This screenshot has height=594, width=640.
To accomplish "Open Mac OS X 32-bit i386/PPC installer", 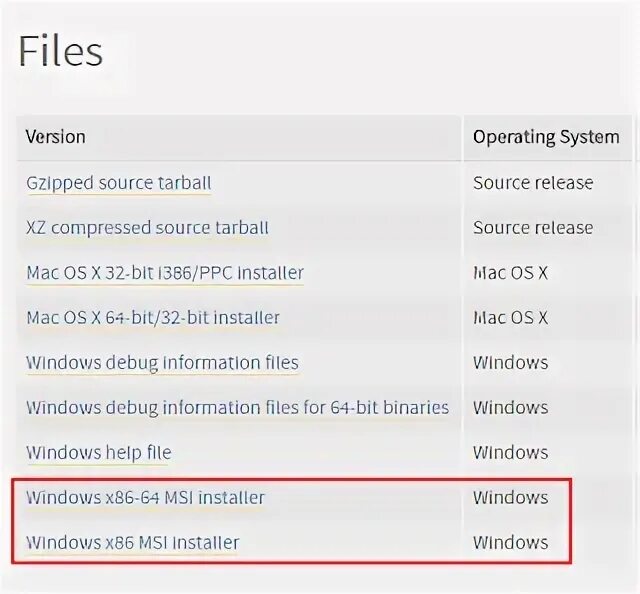I will tap(165, 273).
